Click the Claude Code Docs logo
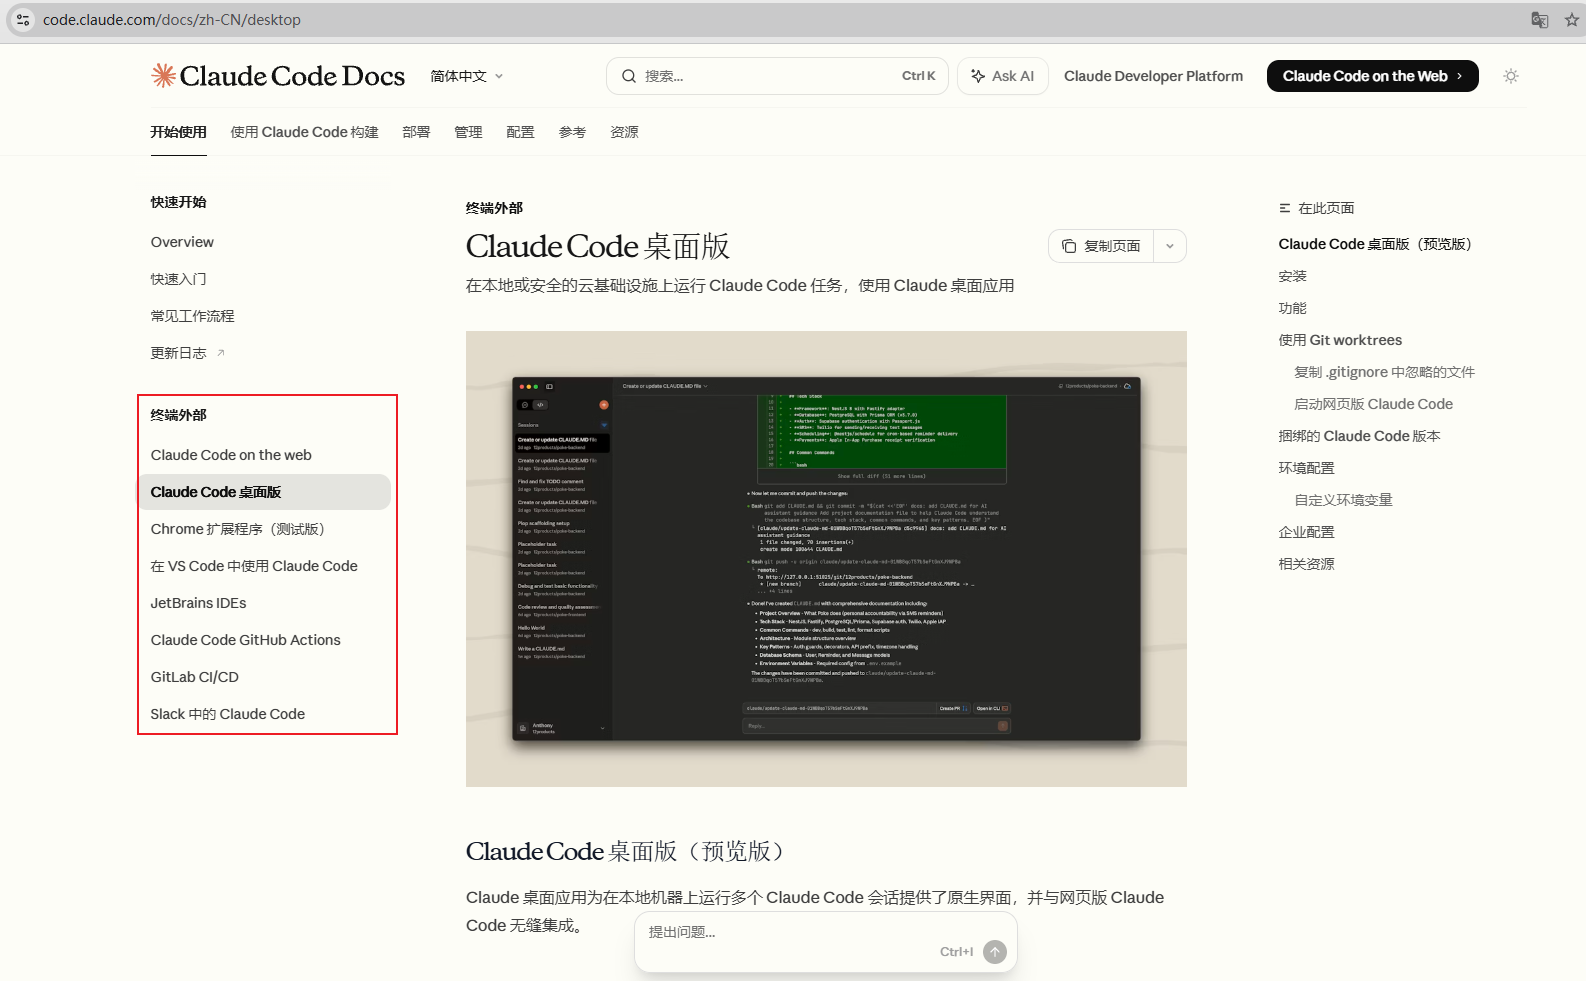The image size is (1586, 981). tap(278, 76)
